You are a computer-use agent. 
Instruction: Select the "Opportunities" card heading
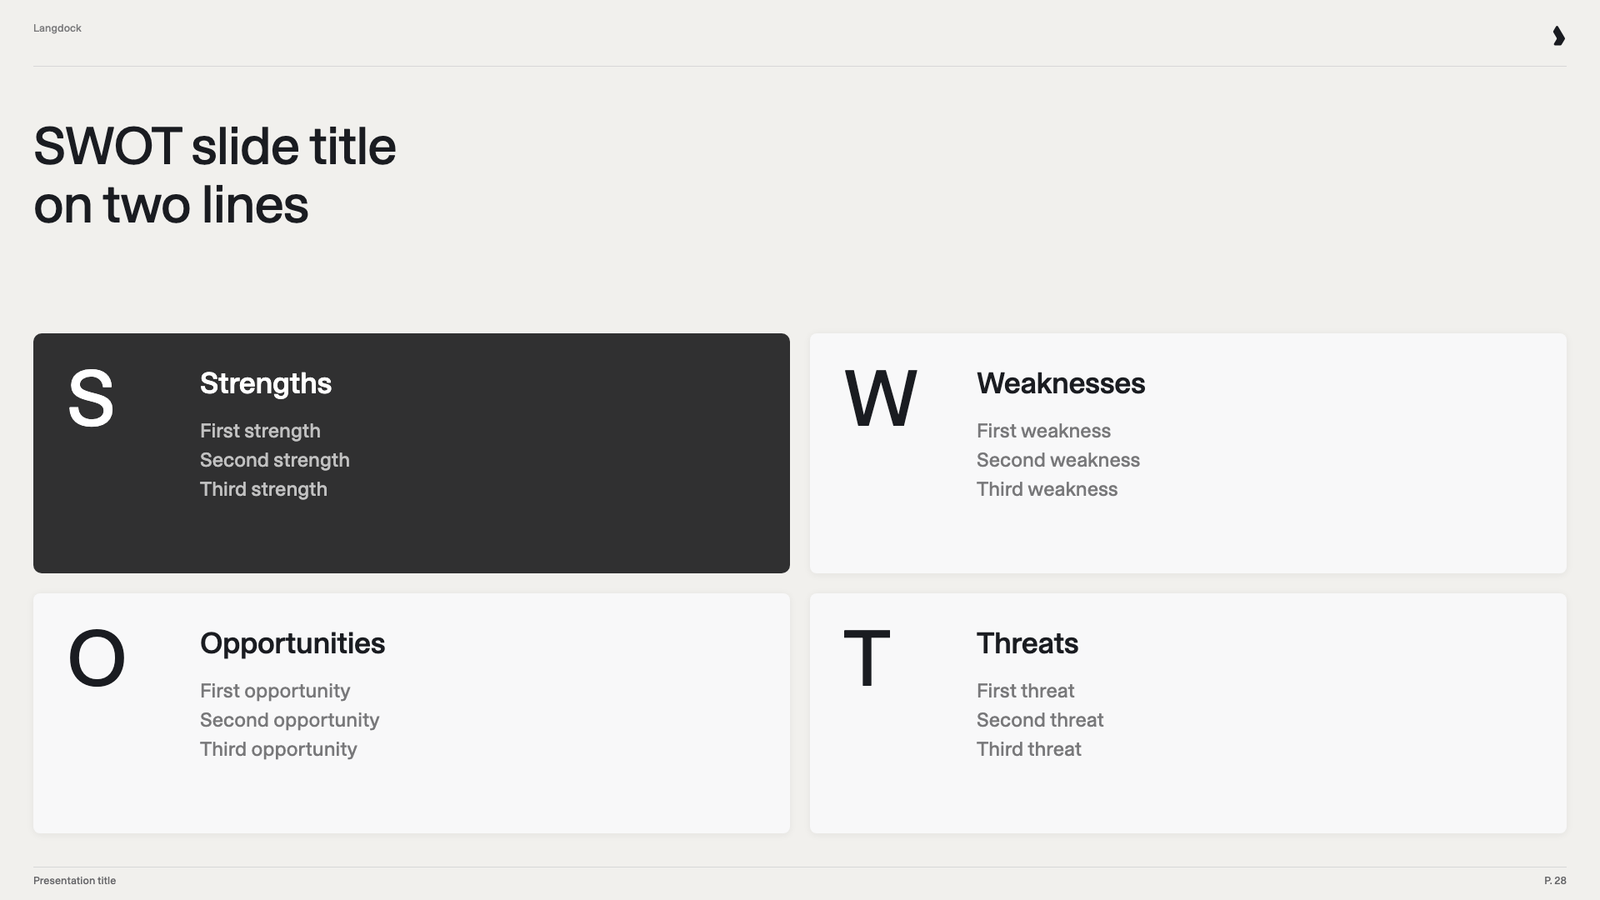(x=292, y=644)
